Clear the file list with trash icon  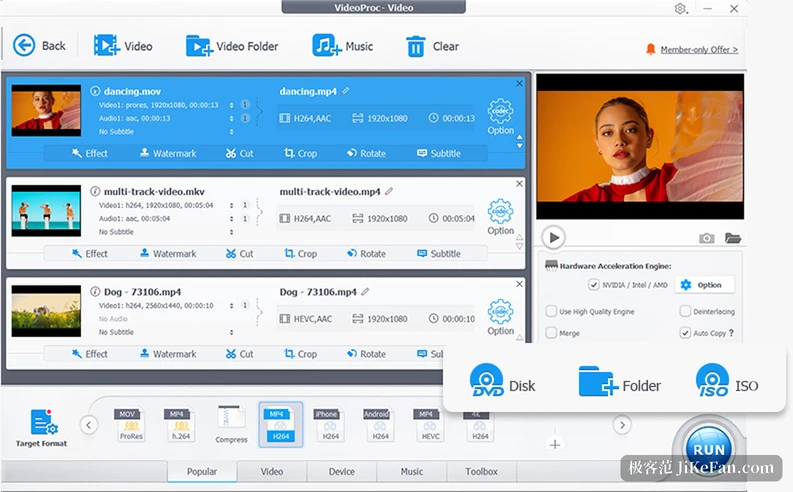(x=432, y=46)
